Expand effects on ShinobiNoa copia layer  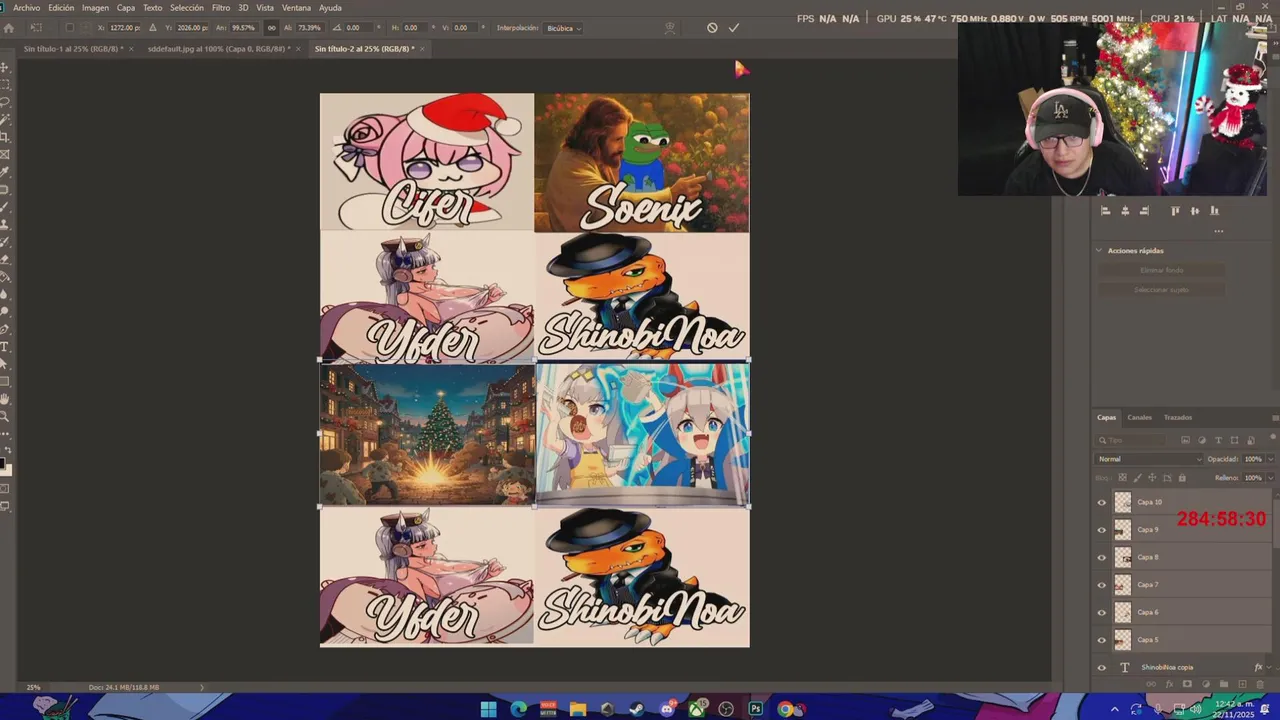tap(1269, 667)
